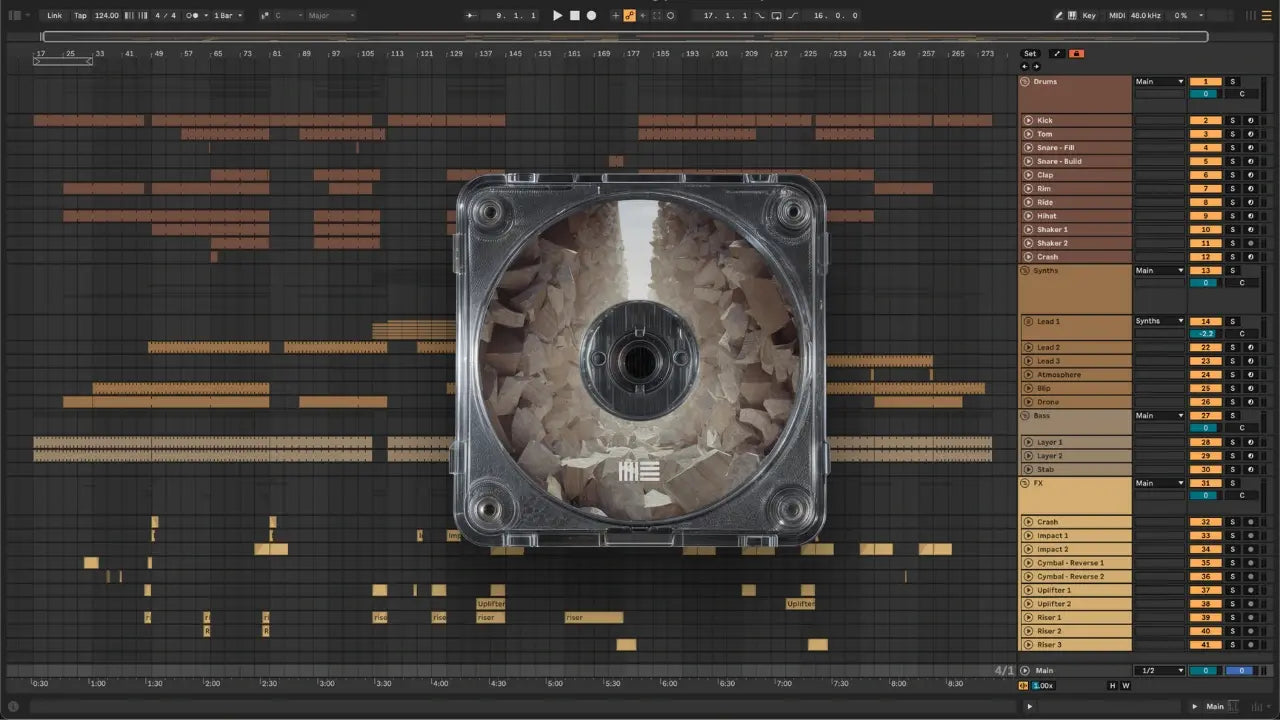
Task: Collapse the Drums group track
Action: tap(1025, 82)
